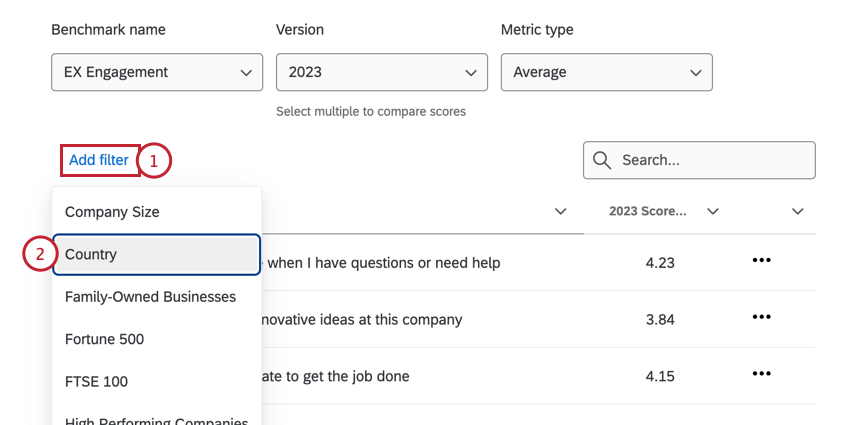Click the search magnifier icon

tap(602, 160)
